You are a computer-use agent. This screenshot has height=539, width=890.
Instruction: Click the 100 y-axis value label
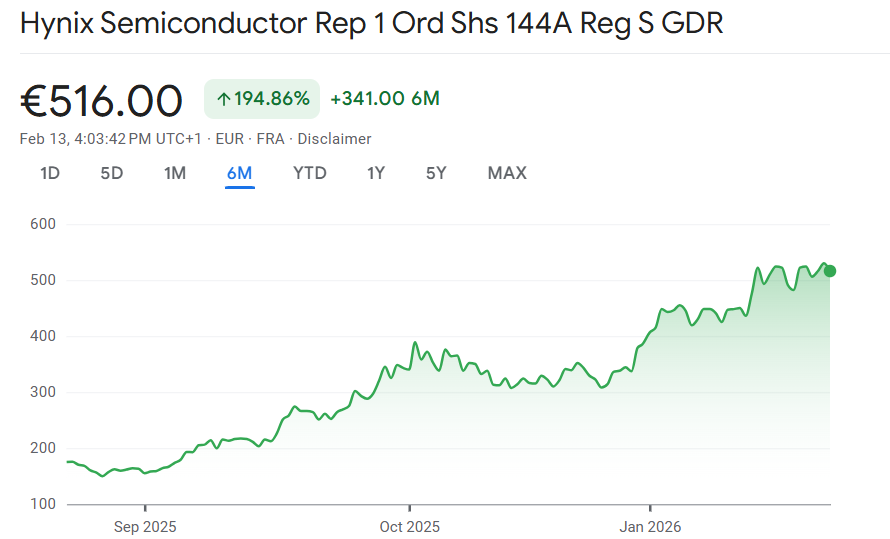42,504
